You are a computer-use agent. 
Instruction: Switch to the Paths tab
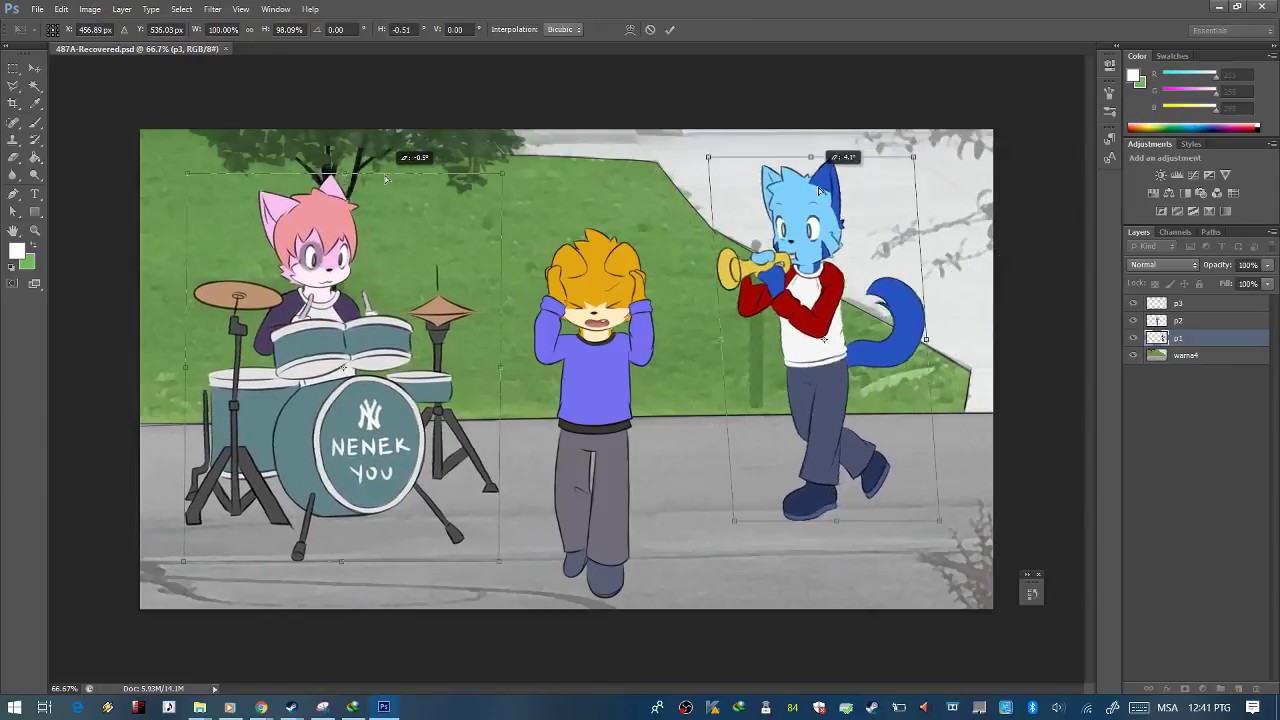point(1211,232)
